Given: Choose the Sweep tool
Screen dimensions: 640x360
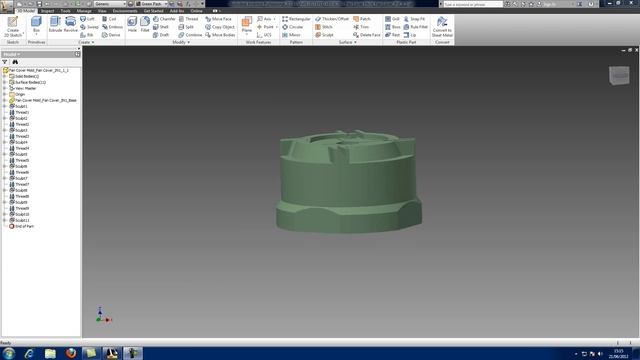Looking at the screenshot, I should [89, 27].
